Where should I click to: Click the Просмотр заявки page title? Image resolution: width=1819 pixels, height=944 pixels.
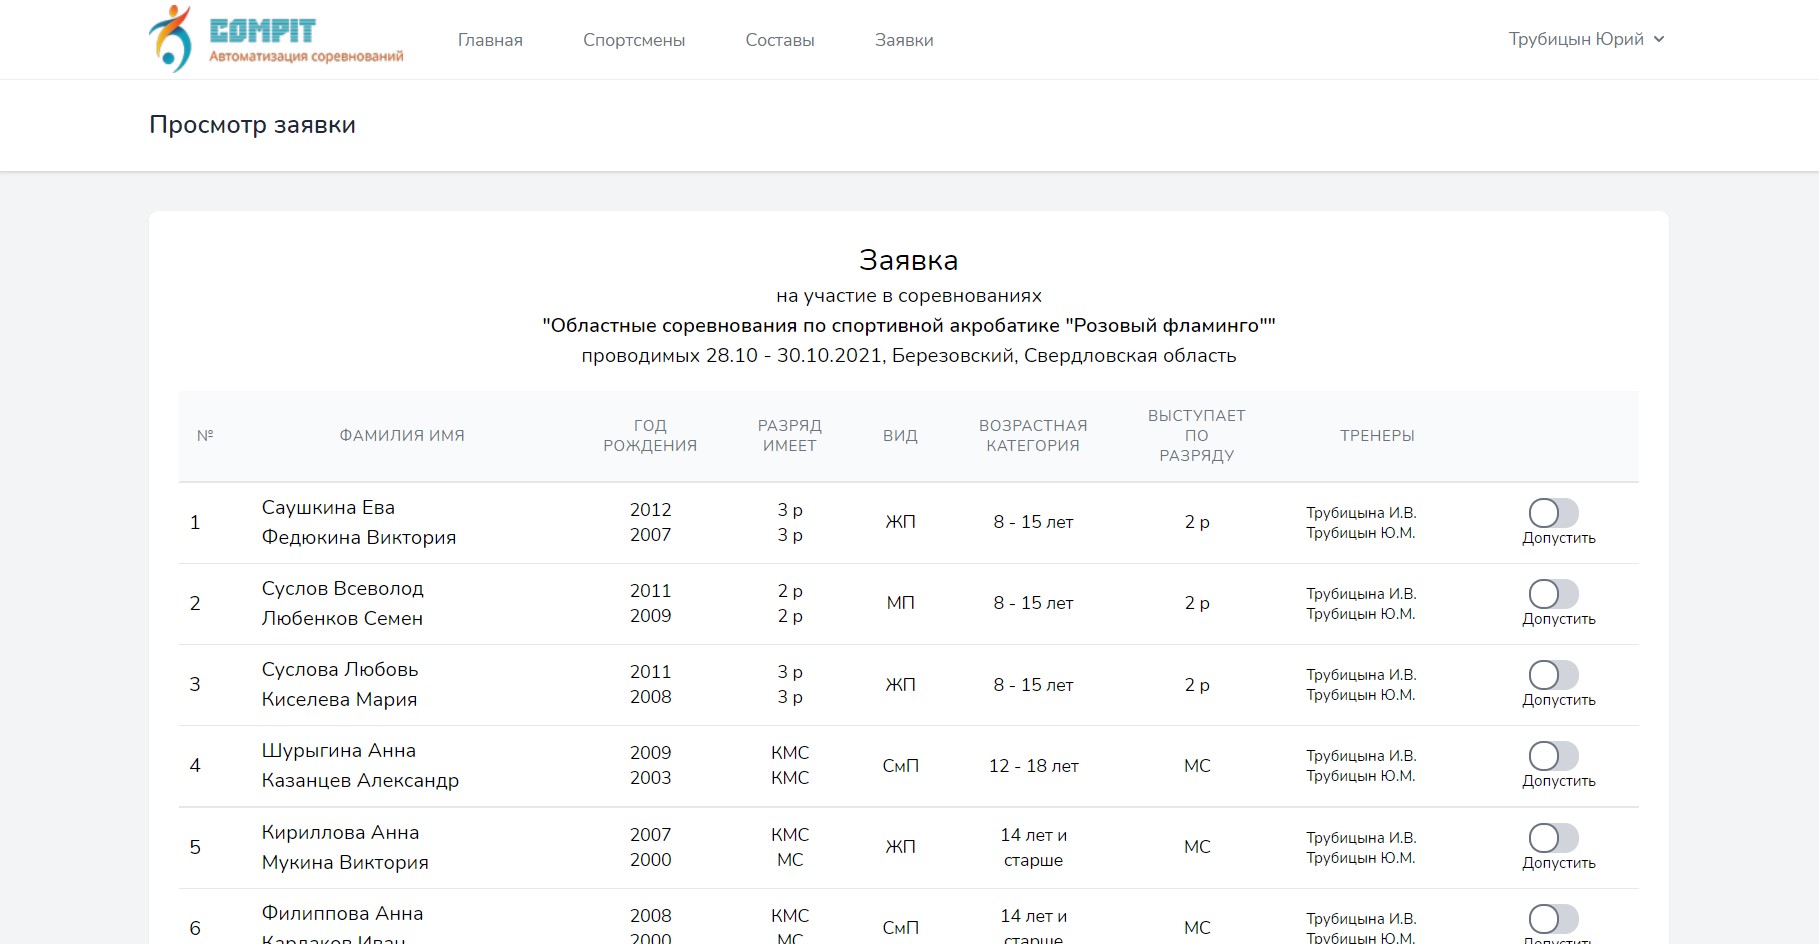pos(252,124)
